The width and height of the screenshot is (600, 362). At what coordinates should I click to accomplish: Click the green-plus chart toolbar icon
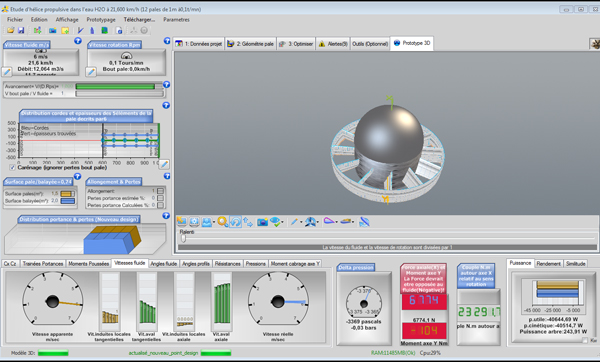[38, 30]
